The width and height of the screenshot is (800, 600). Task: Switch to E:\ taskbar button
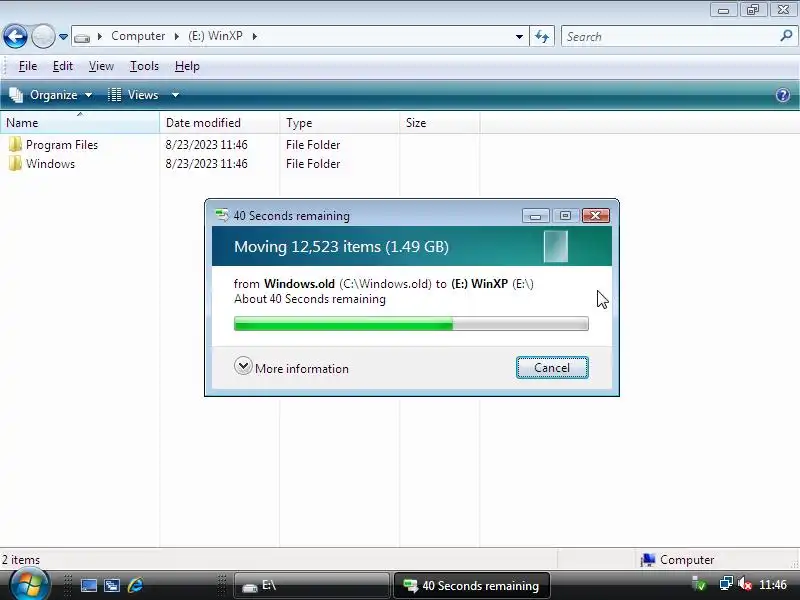tap(311, 586)
